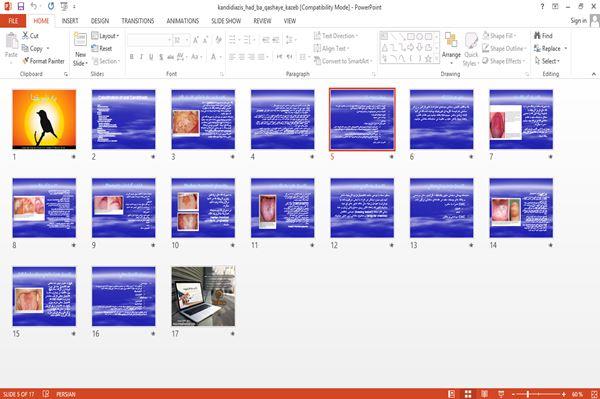The width and height of the screenshot is (600, 399).
Task: Start slide show from status bar icon
Action: [x=501, y=394]
